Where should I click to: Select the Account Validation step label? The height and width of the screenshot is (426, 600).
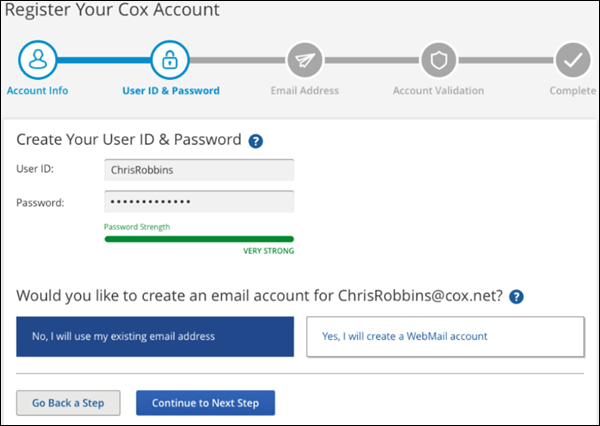tap(439, 91)
